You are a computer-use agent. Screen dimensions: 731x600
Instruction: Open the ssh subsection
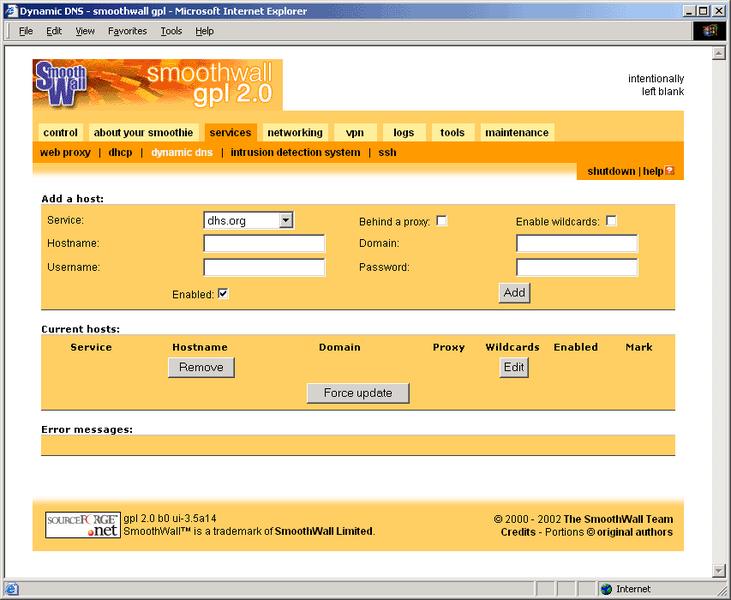(387, 152)
